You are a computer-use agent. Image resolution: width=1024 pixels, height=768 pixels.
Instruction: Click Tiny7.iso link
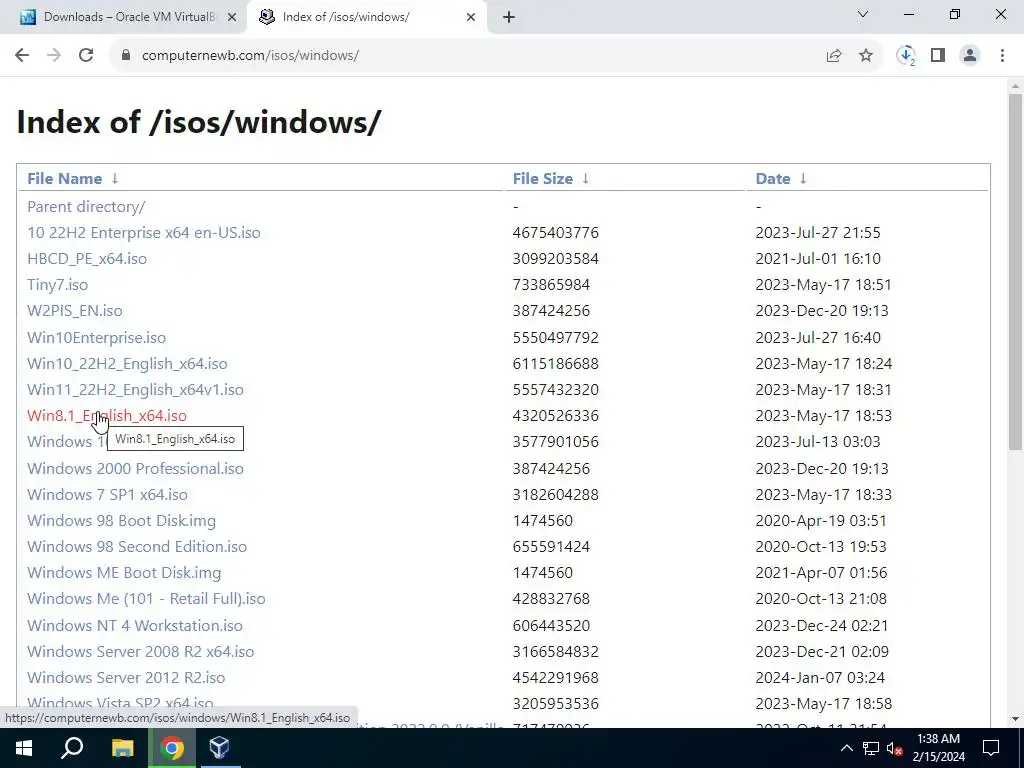(57, 285)
